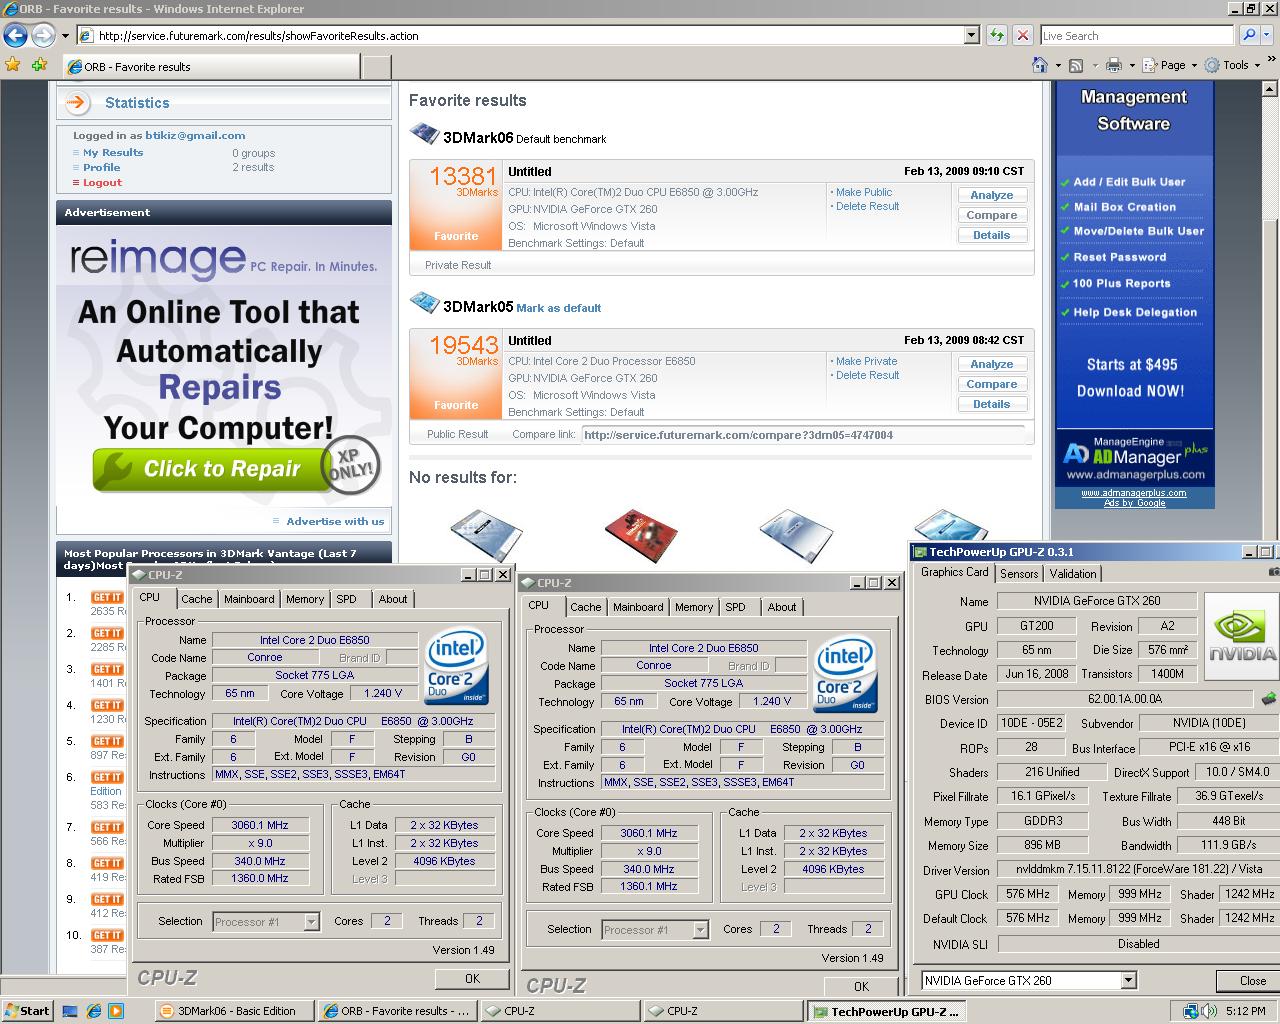Open the new blank browser tab button
This screenshot has height=1024, width=1280.
tap(375, 67)
